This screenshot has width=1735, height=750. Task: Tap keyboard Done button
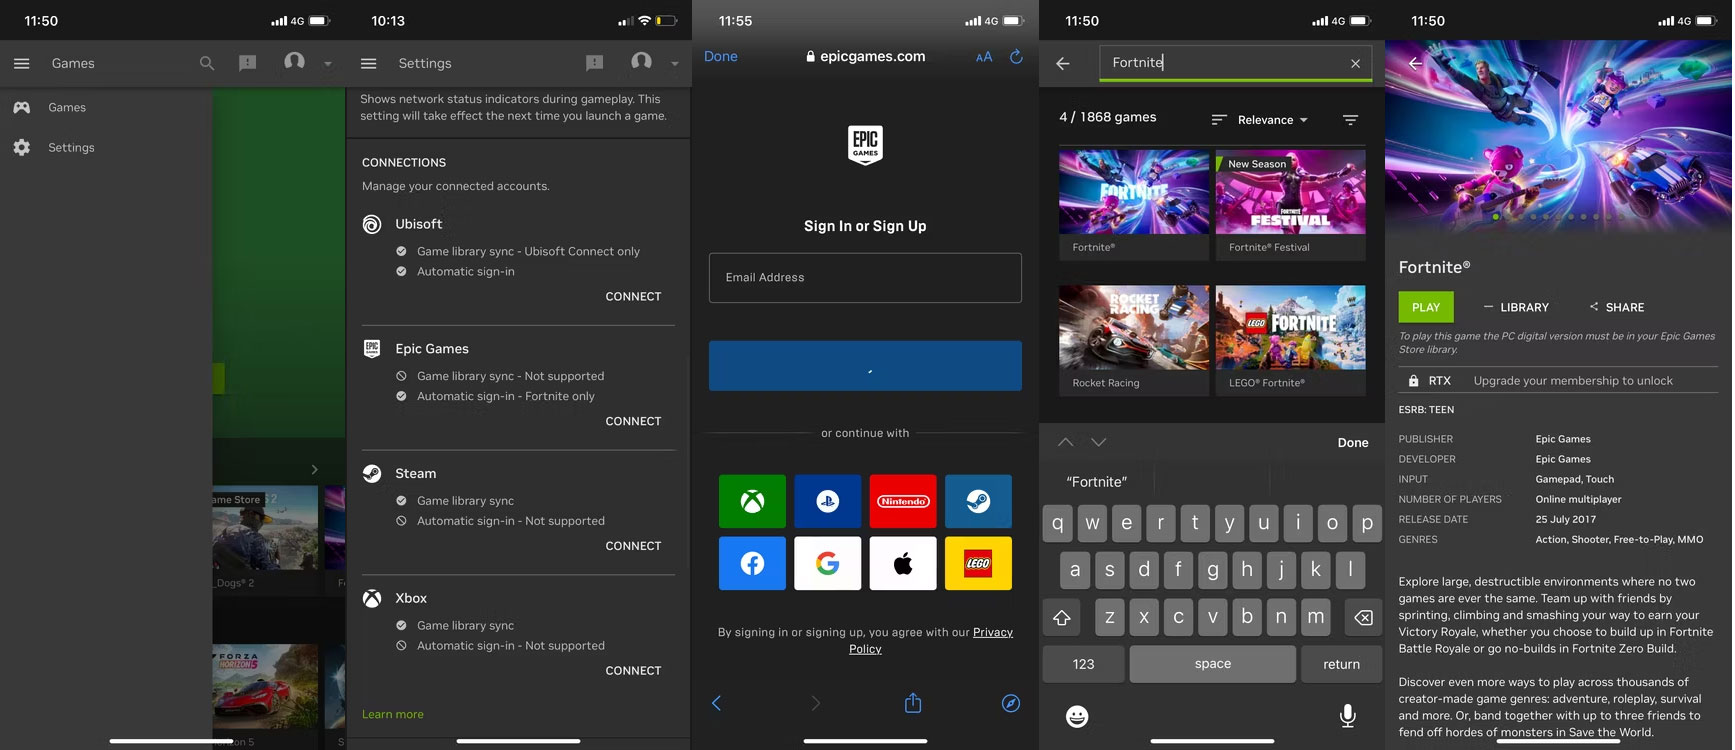click(x=1353, y=442)
